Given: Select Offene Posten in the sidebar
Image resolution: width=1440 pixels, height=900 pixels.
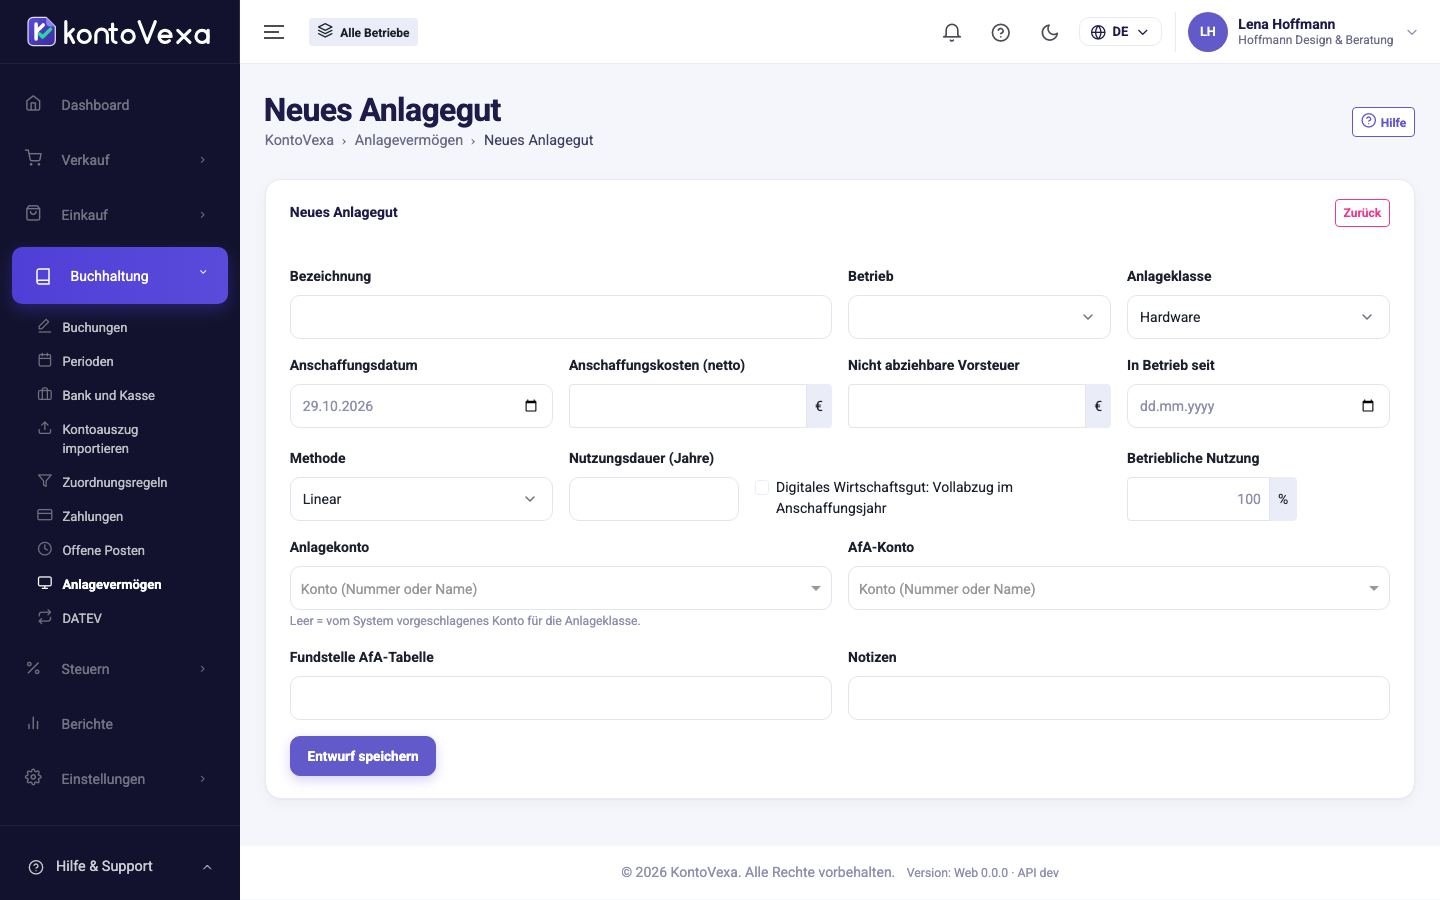Looking at the screenshot, I should tap(103, 550).
